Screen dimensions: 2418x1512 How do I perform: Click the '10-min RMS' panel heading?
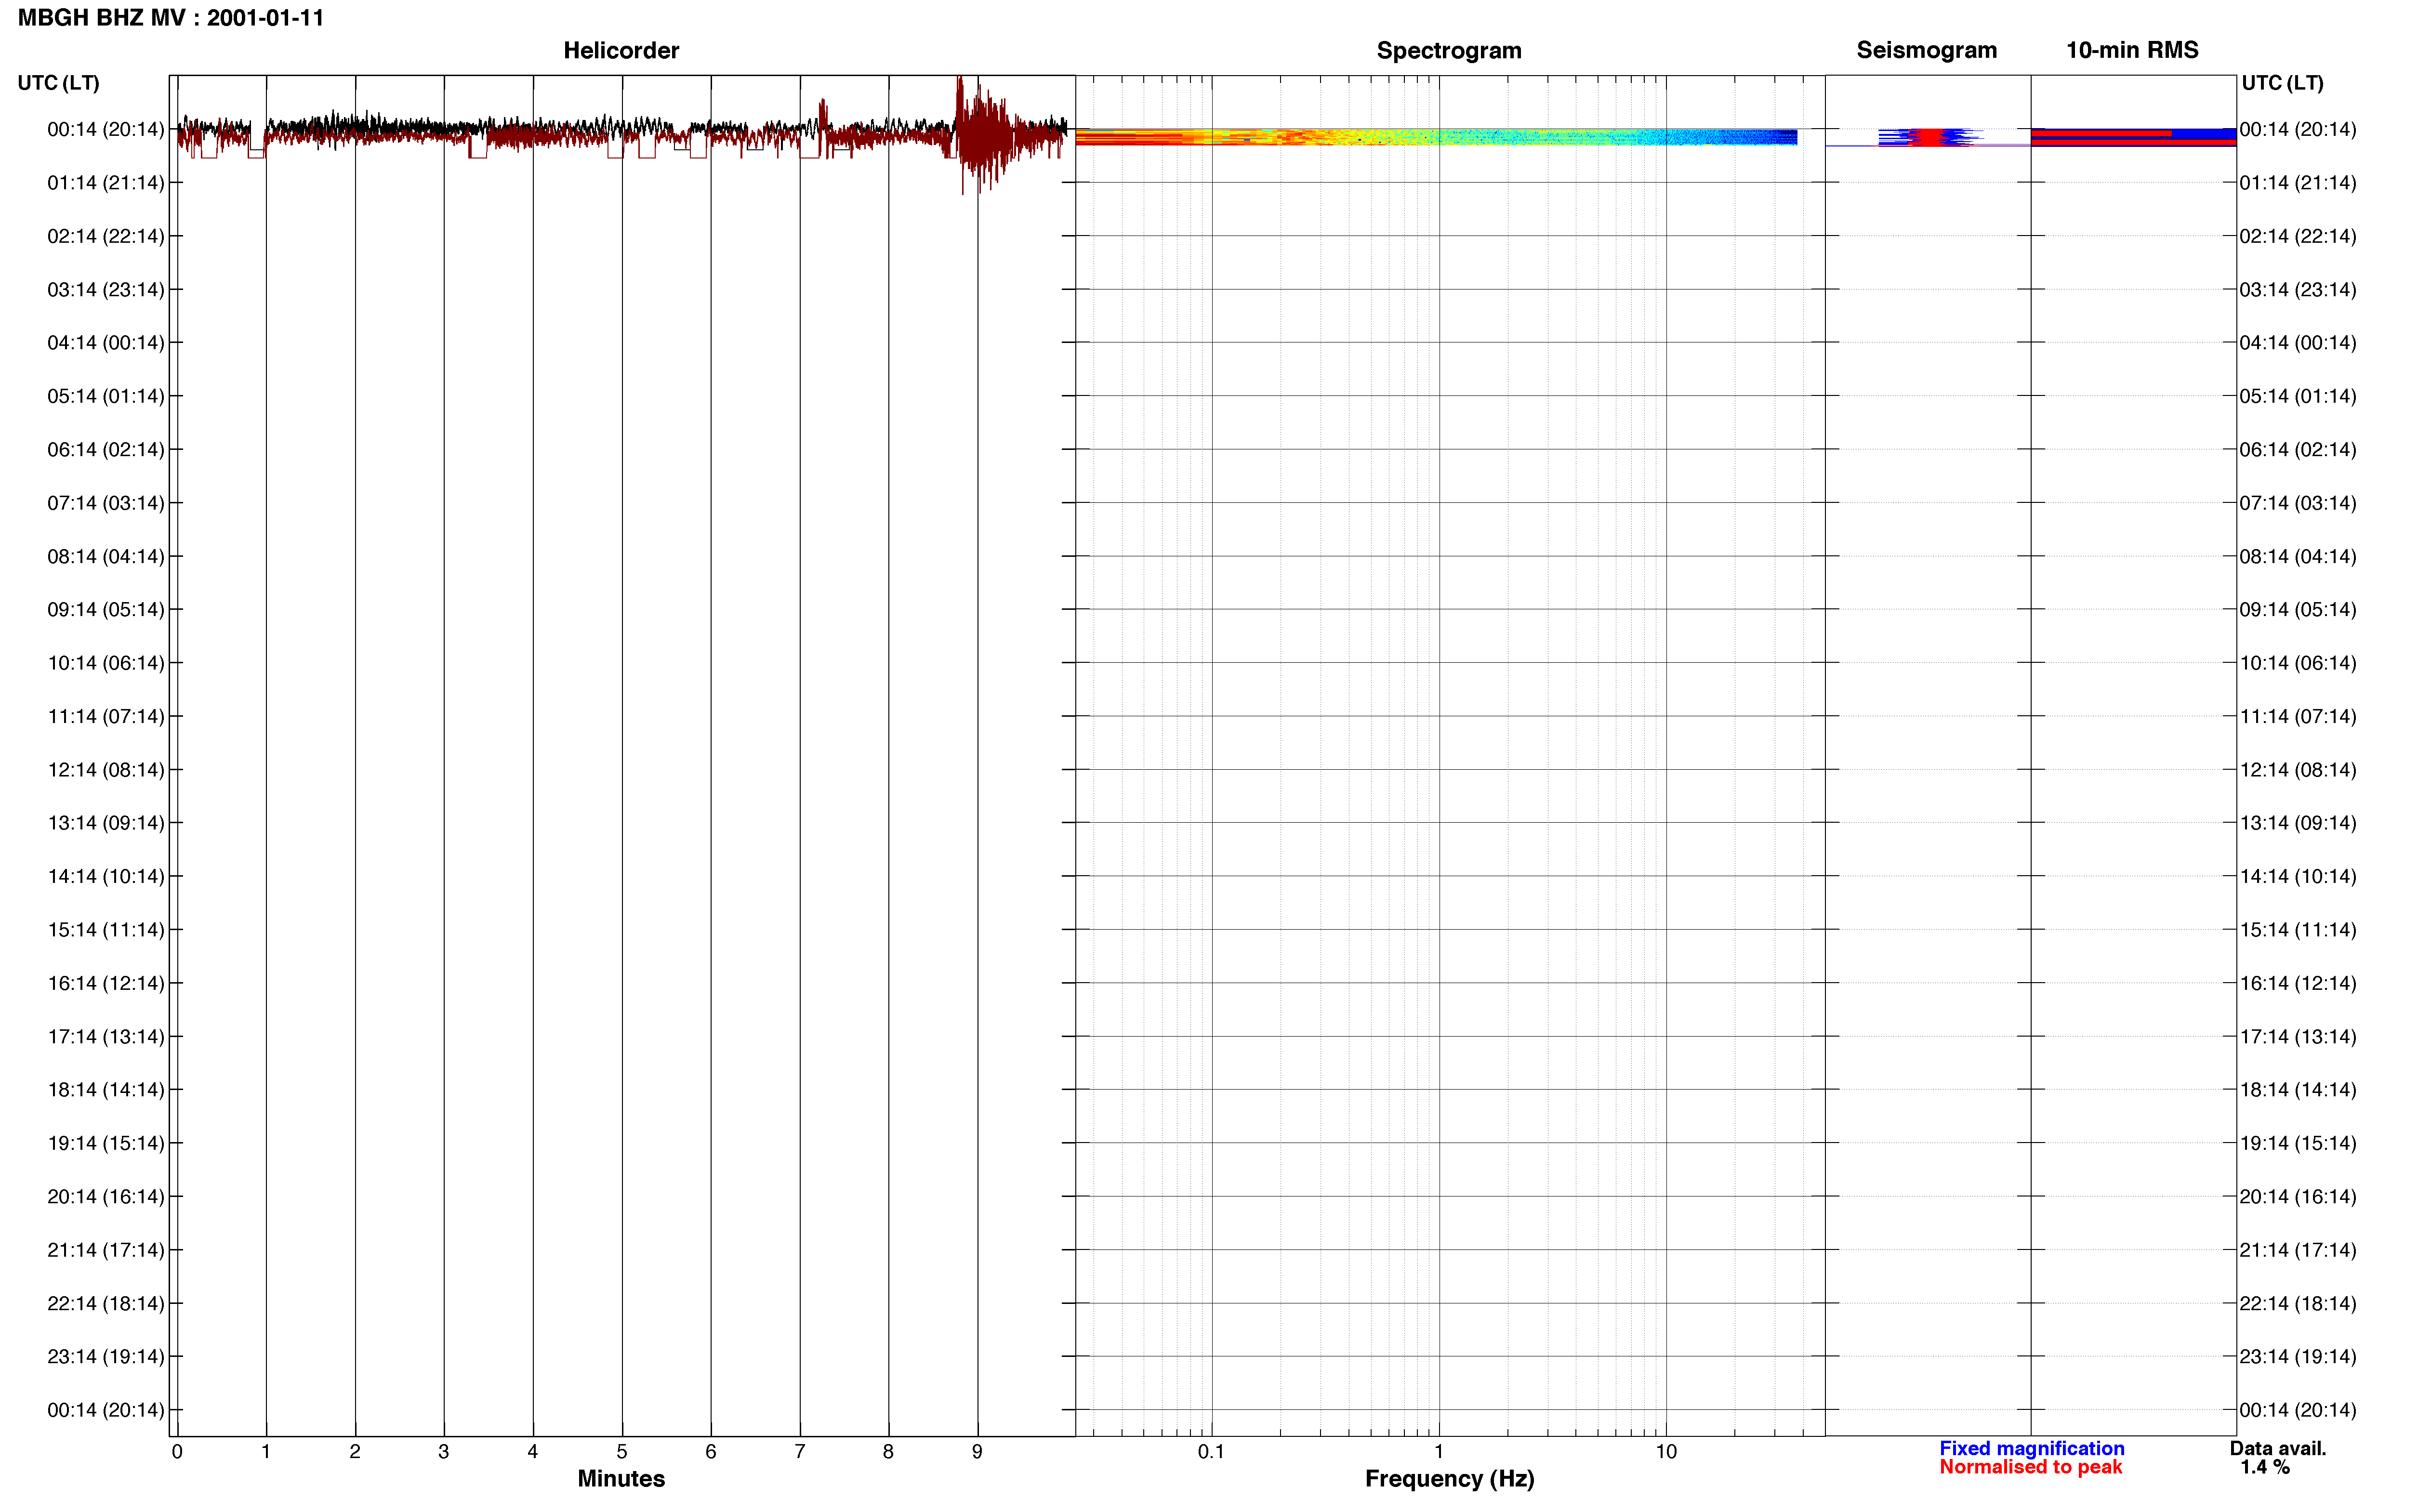(2132, 50)
